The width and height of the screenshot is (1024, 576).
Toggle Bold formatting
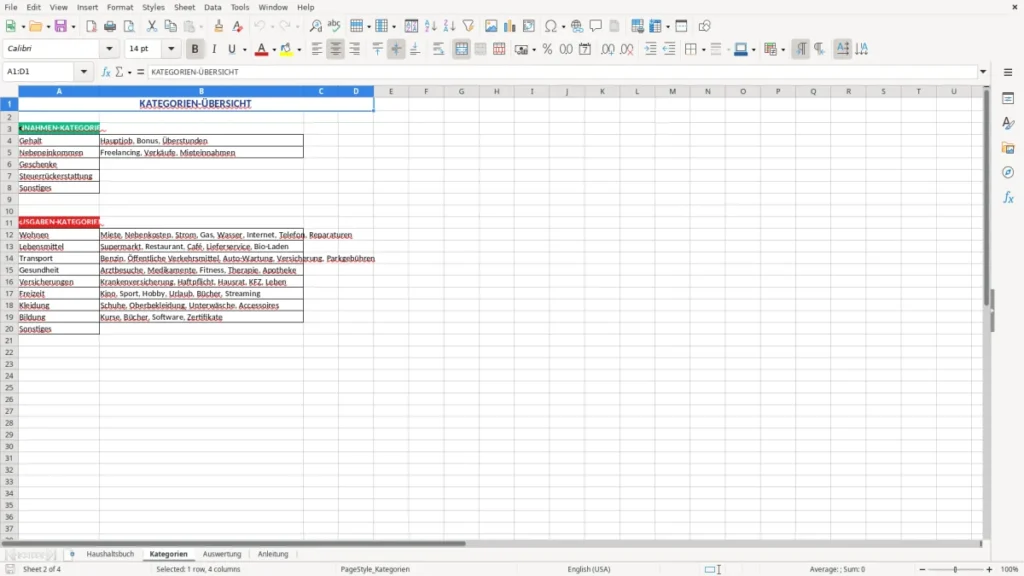[195, 49]
